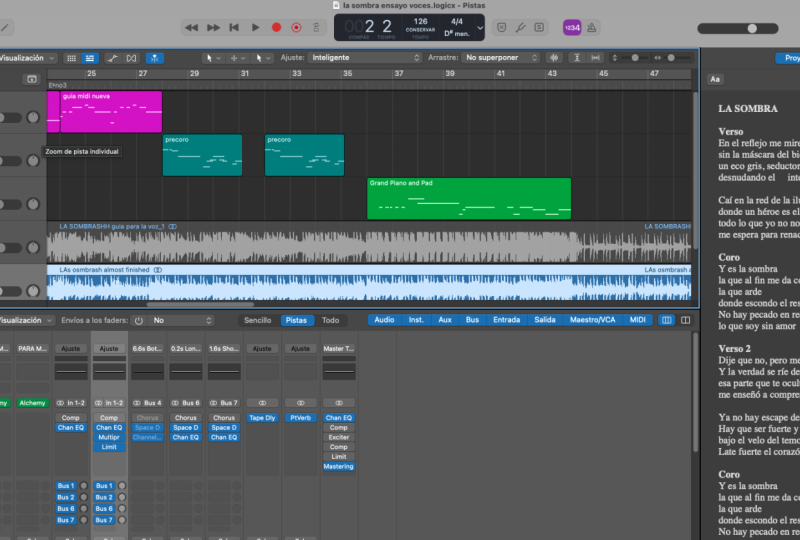Viewport: 800px width, 540px height.
Task: Click the horizontal auto zoom icon
Action: coord(595,58)
